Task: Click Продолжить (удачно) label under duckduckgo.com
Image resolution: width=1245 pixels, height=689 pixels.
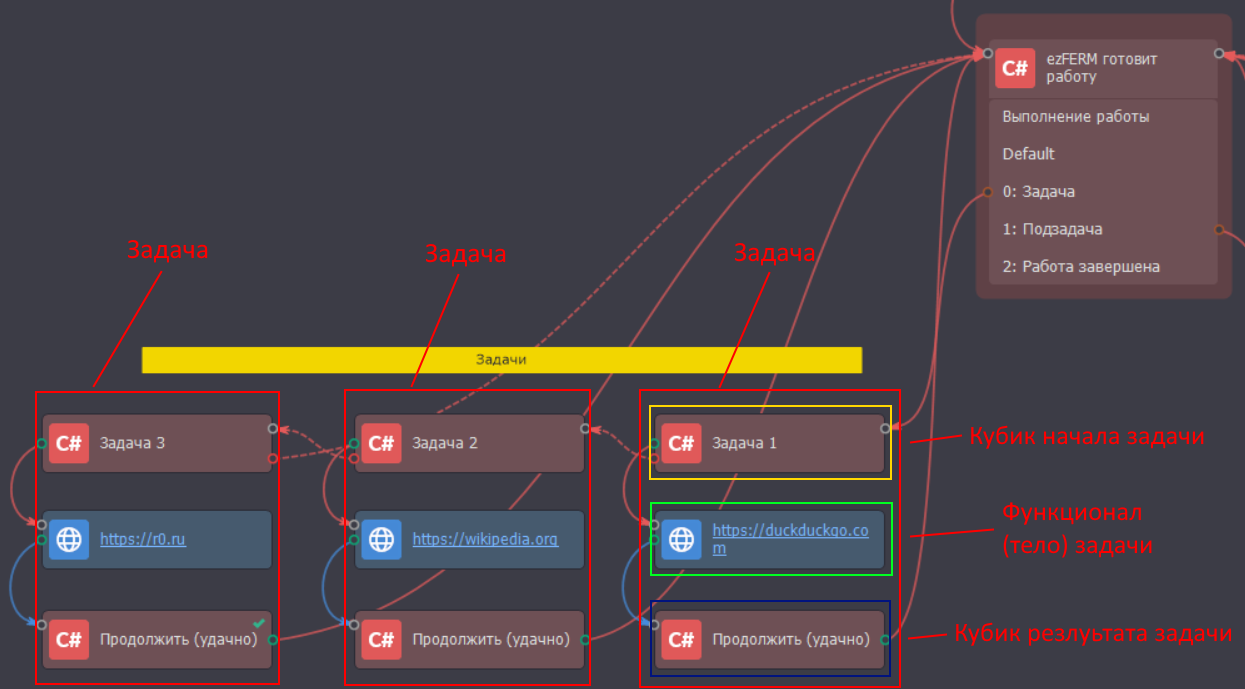Action: tap(791, 639)
